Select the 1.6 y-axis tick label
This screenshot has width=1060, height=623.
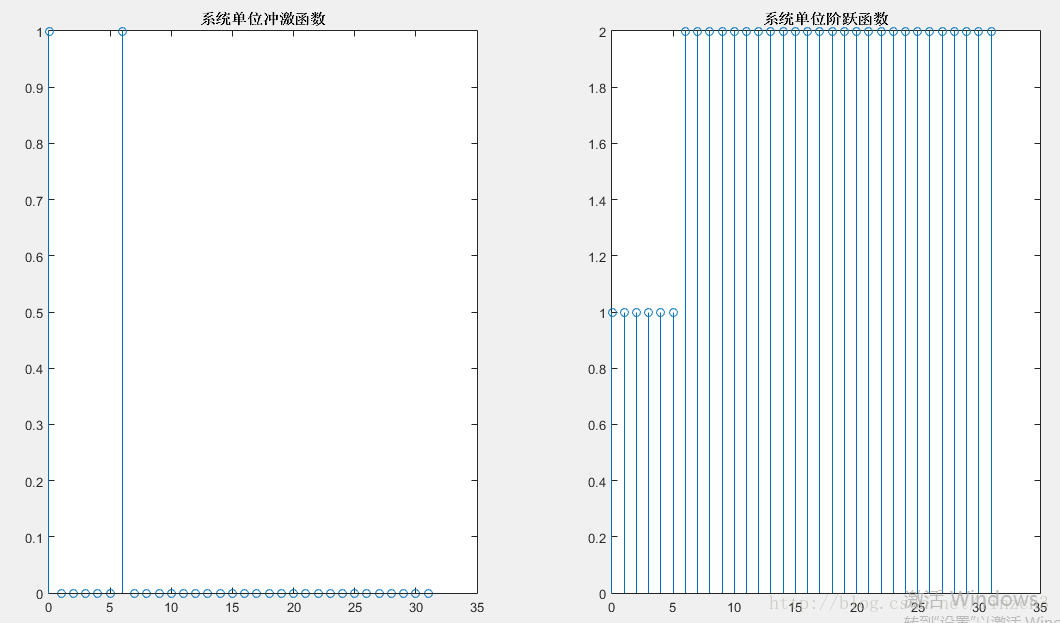598,144
